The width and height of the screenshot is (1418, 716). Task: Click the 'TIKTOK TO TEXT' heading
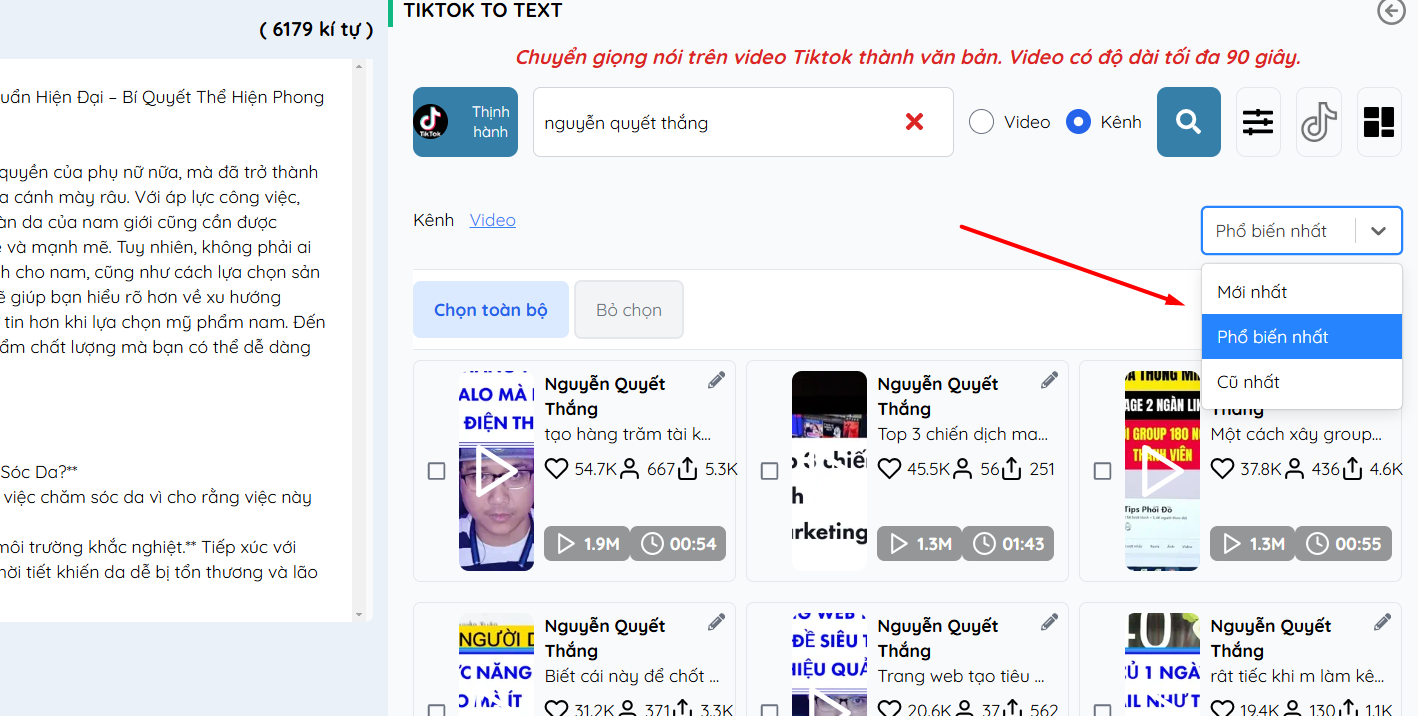click(483, 11)
